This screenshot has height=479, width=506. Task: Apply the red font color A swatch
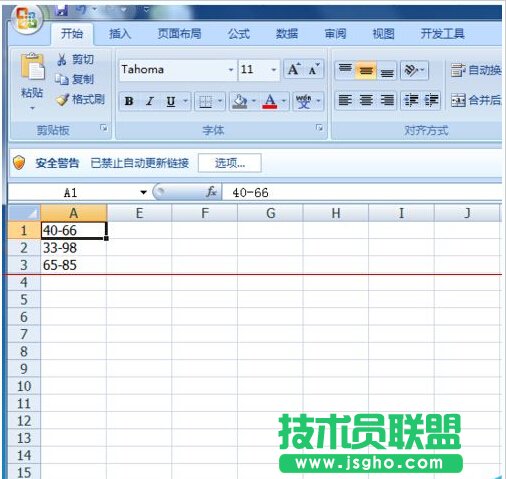coord(270,101)
